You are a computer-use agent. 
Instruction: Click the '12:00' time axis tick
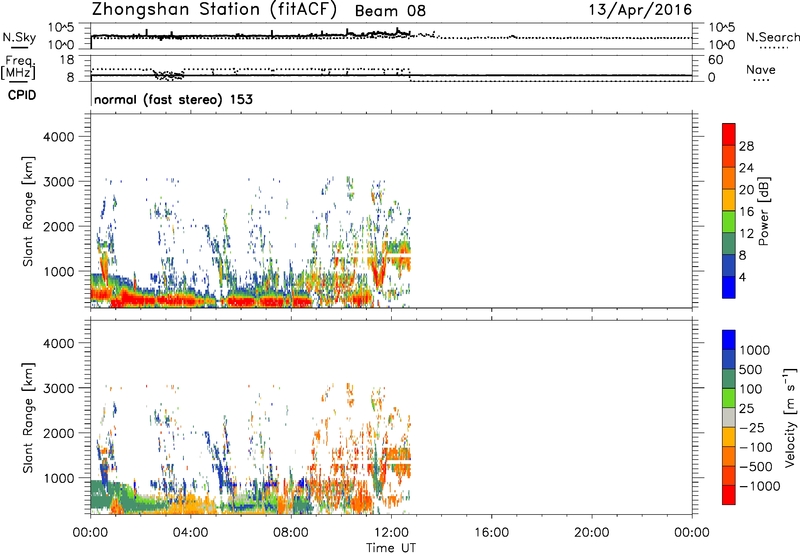click(391, 533)
